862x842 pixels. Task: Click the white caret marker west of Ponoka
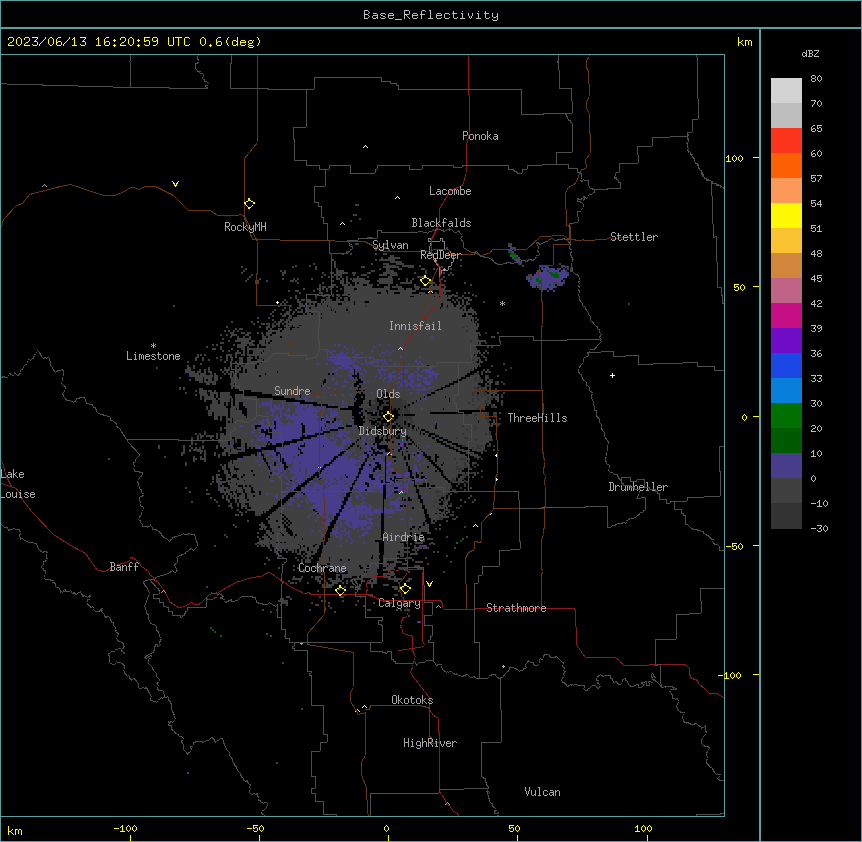(x=366, y=147)
